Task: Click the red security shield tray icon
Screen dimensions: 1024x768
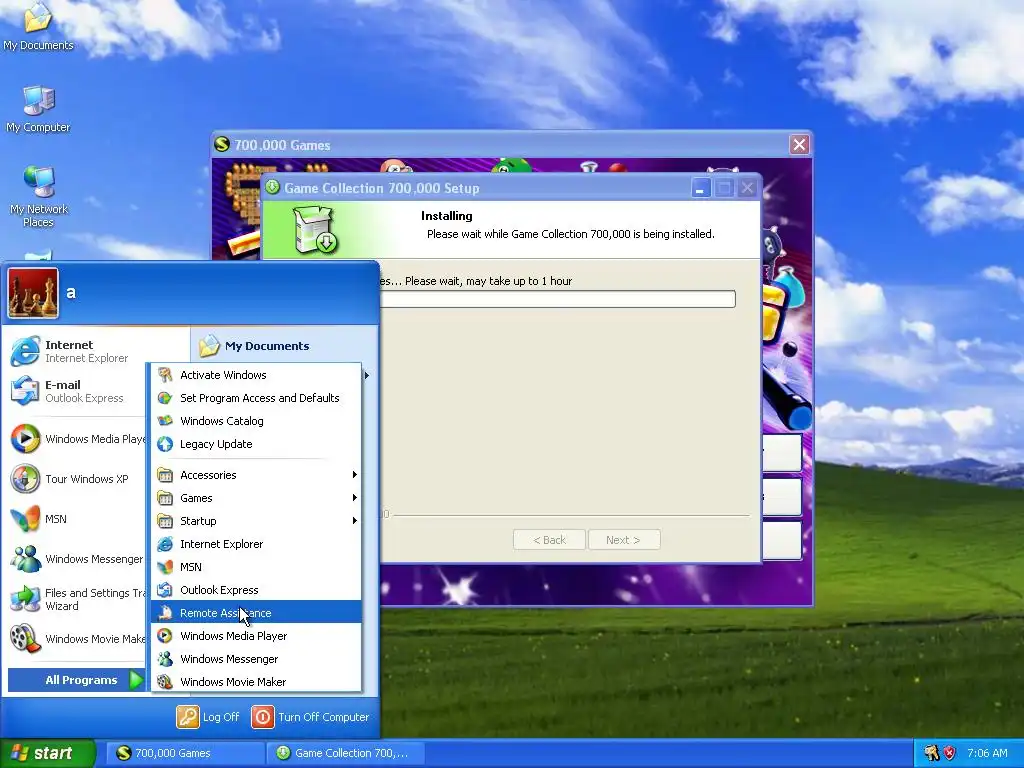Action: pos(949,753)
